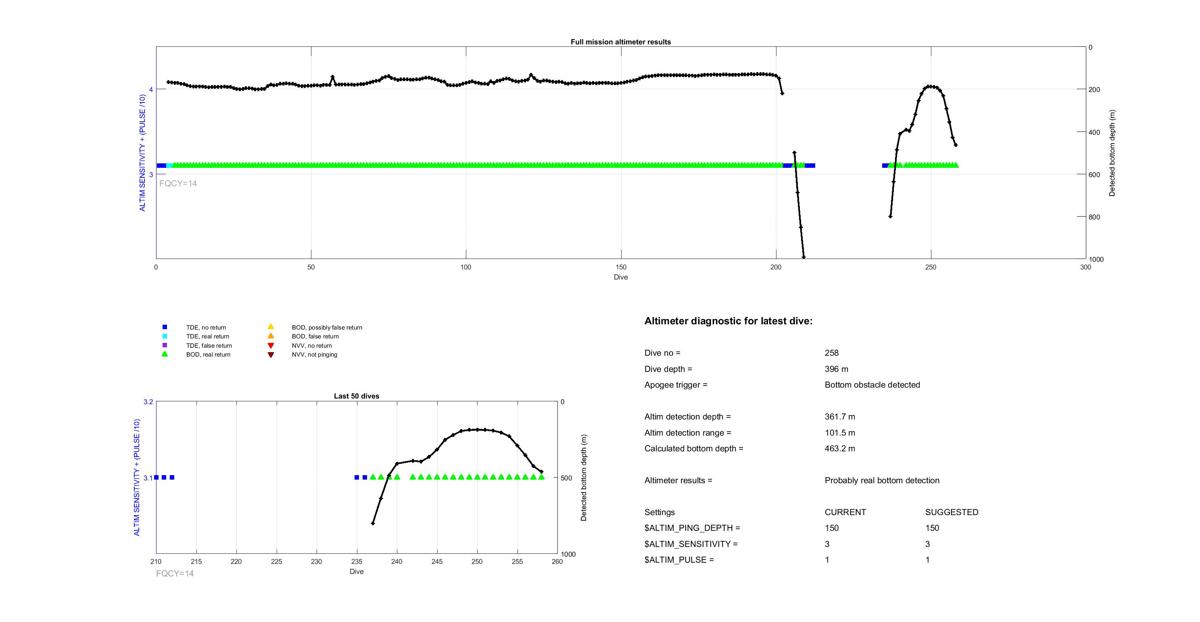Viewport: 1200px width, 622px height.
Task: Select CURRENT value of $ALTIM_SENSITIVITY
Action: point(827,544)
